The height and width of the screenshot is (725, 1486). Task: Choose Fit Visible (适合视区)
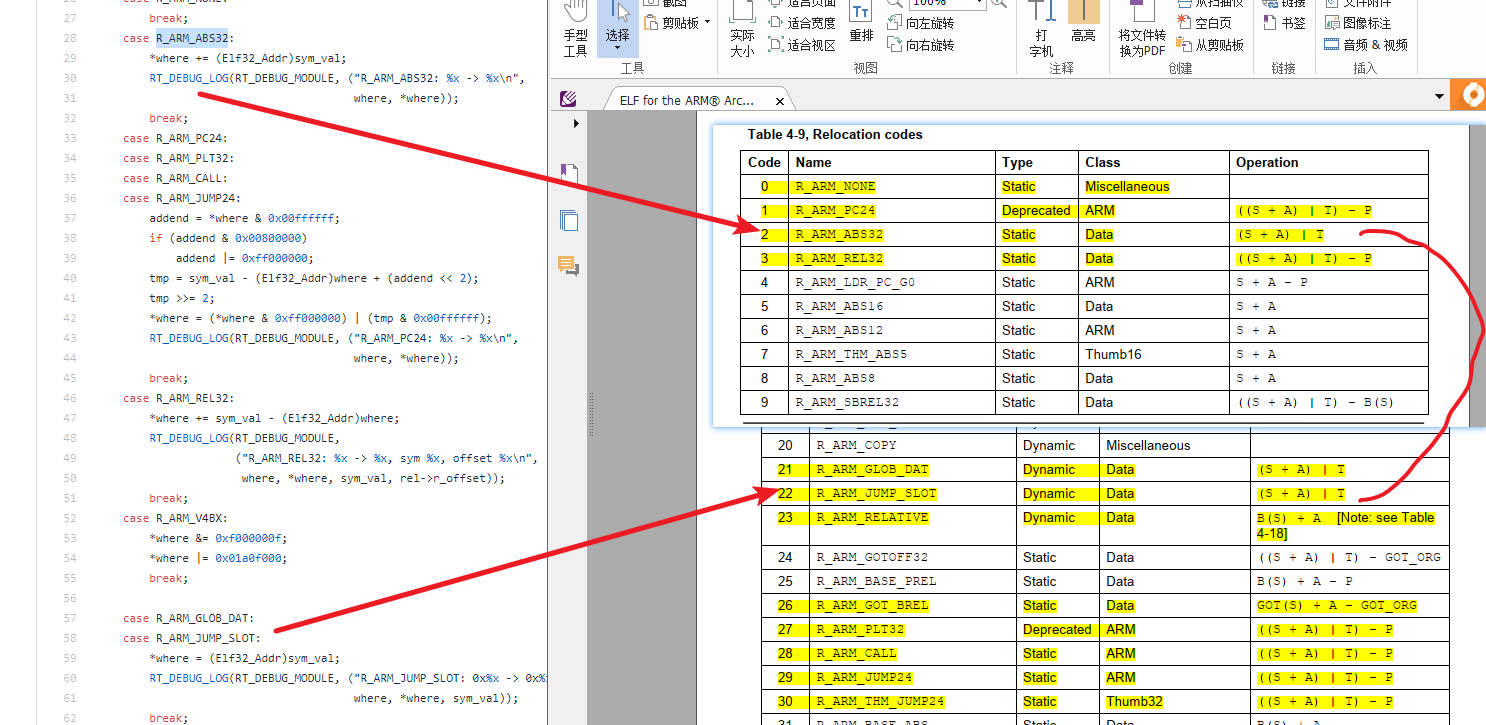pyautogui.click(x=801, y=45)
